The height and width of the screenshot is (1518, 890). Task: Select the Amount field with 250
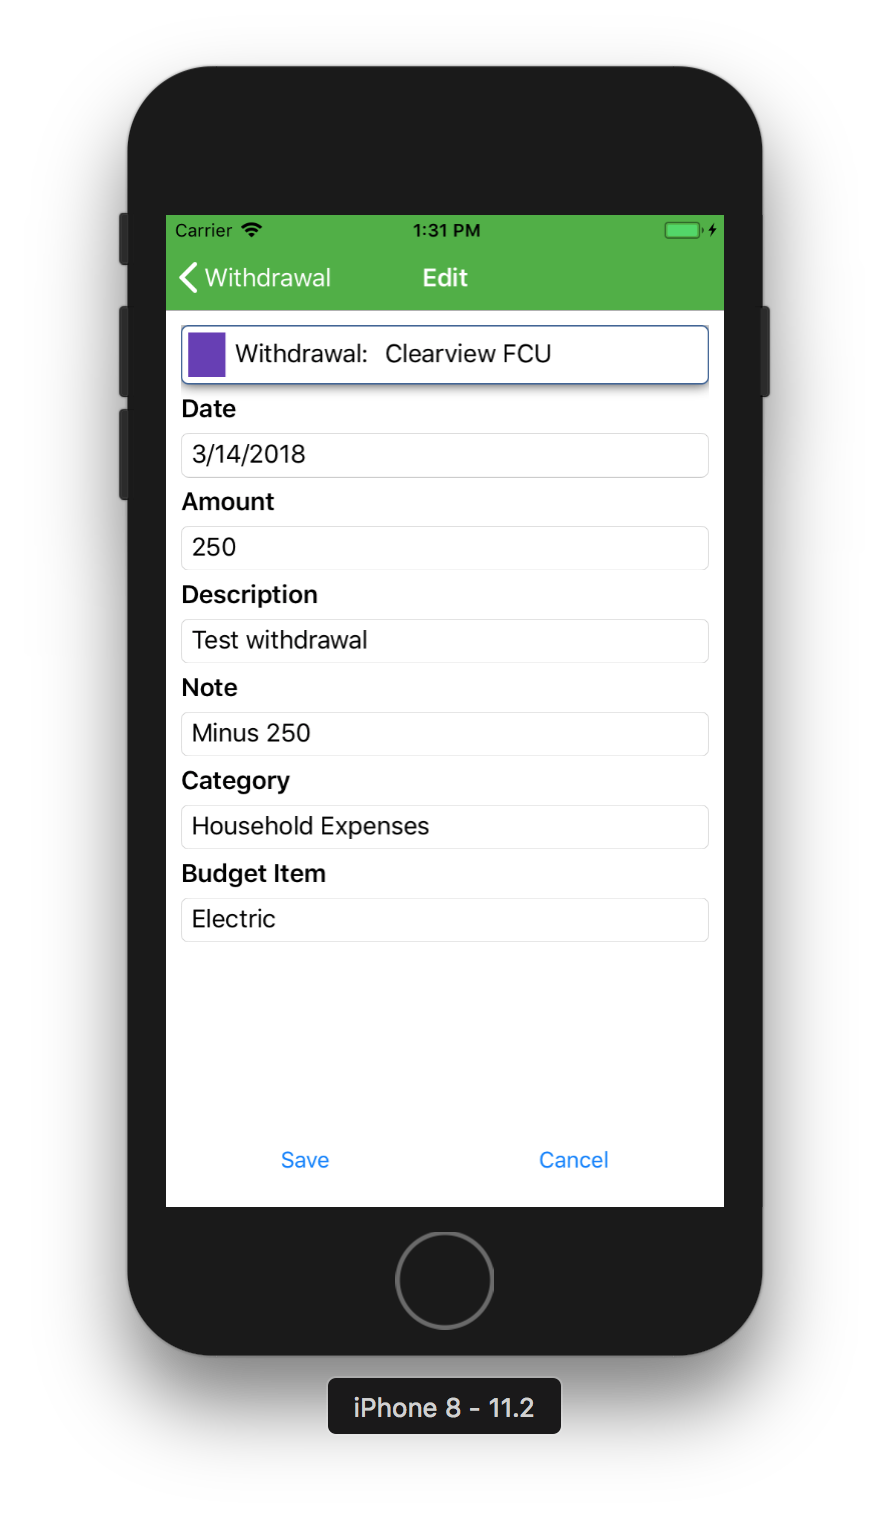445,548
